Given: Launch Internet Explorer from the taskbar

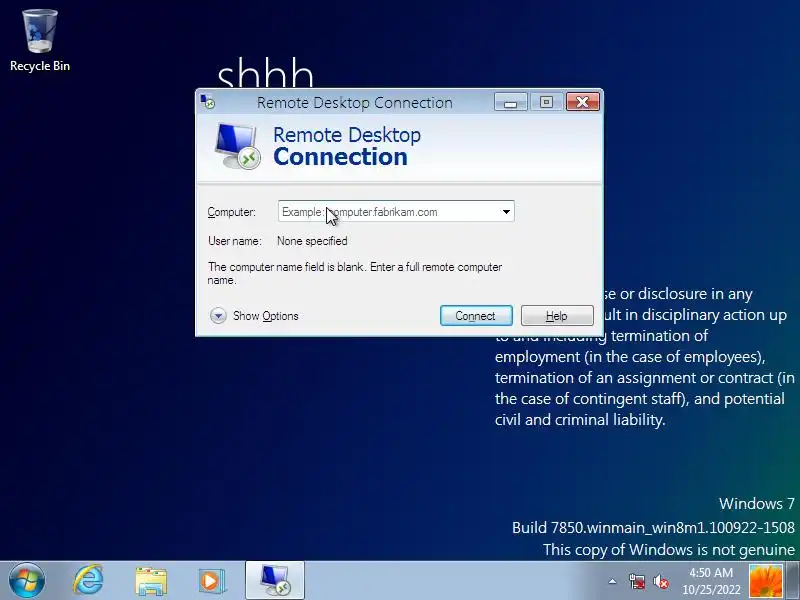Looking at the screenshot, I should click(x=88, y=581).
